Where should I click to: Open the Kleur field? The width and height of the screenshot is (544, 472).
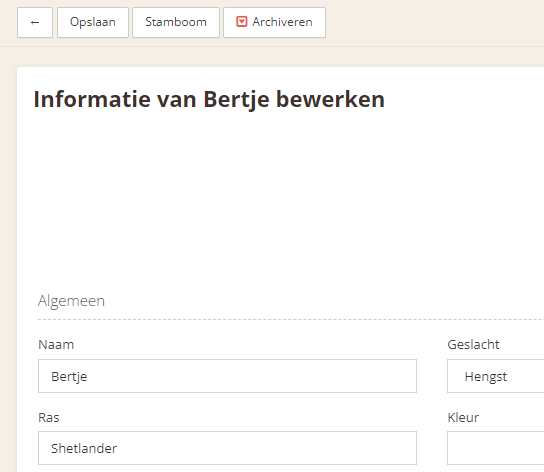tap(495, 448)
